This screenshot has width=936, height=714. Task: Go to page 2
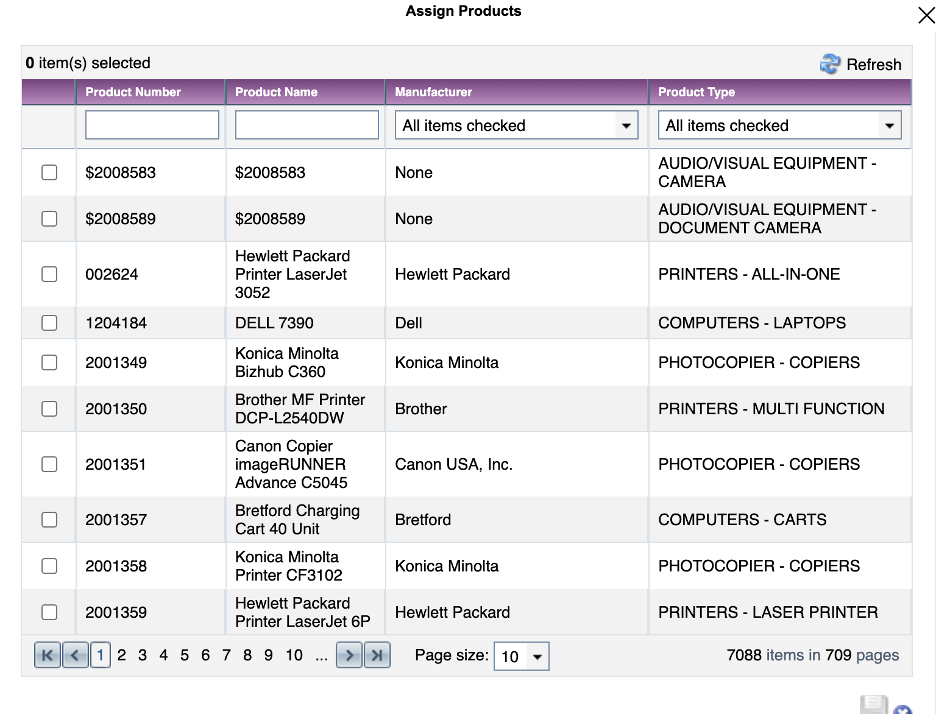click(x=122, y=655)
